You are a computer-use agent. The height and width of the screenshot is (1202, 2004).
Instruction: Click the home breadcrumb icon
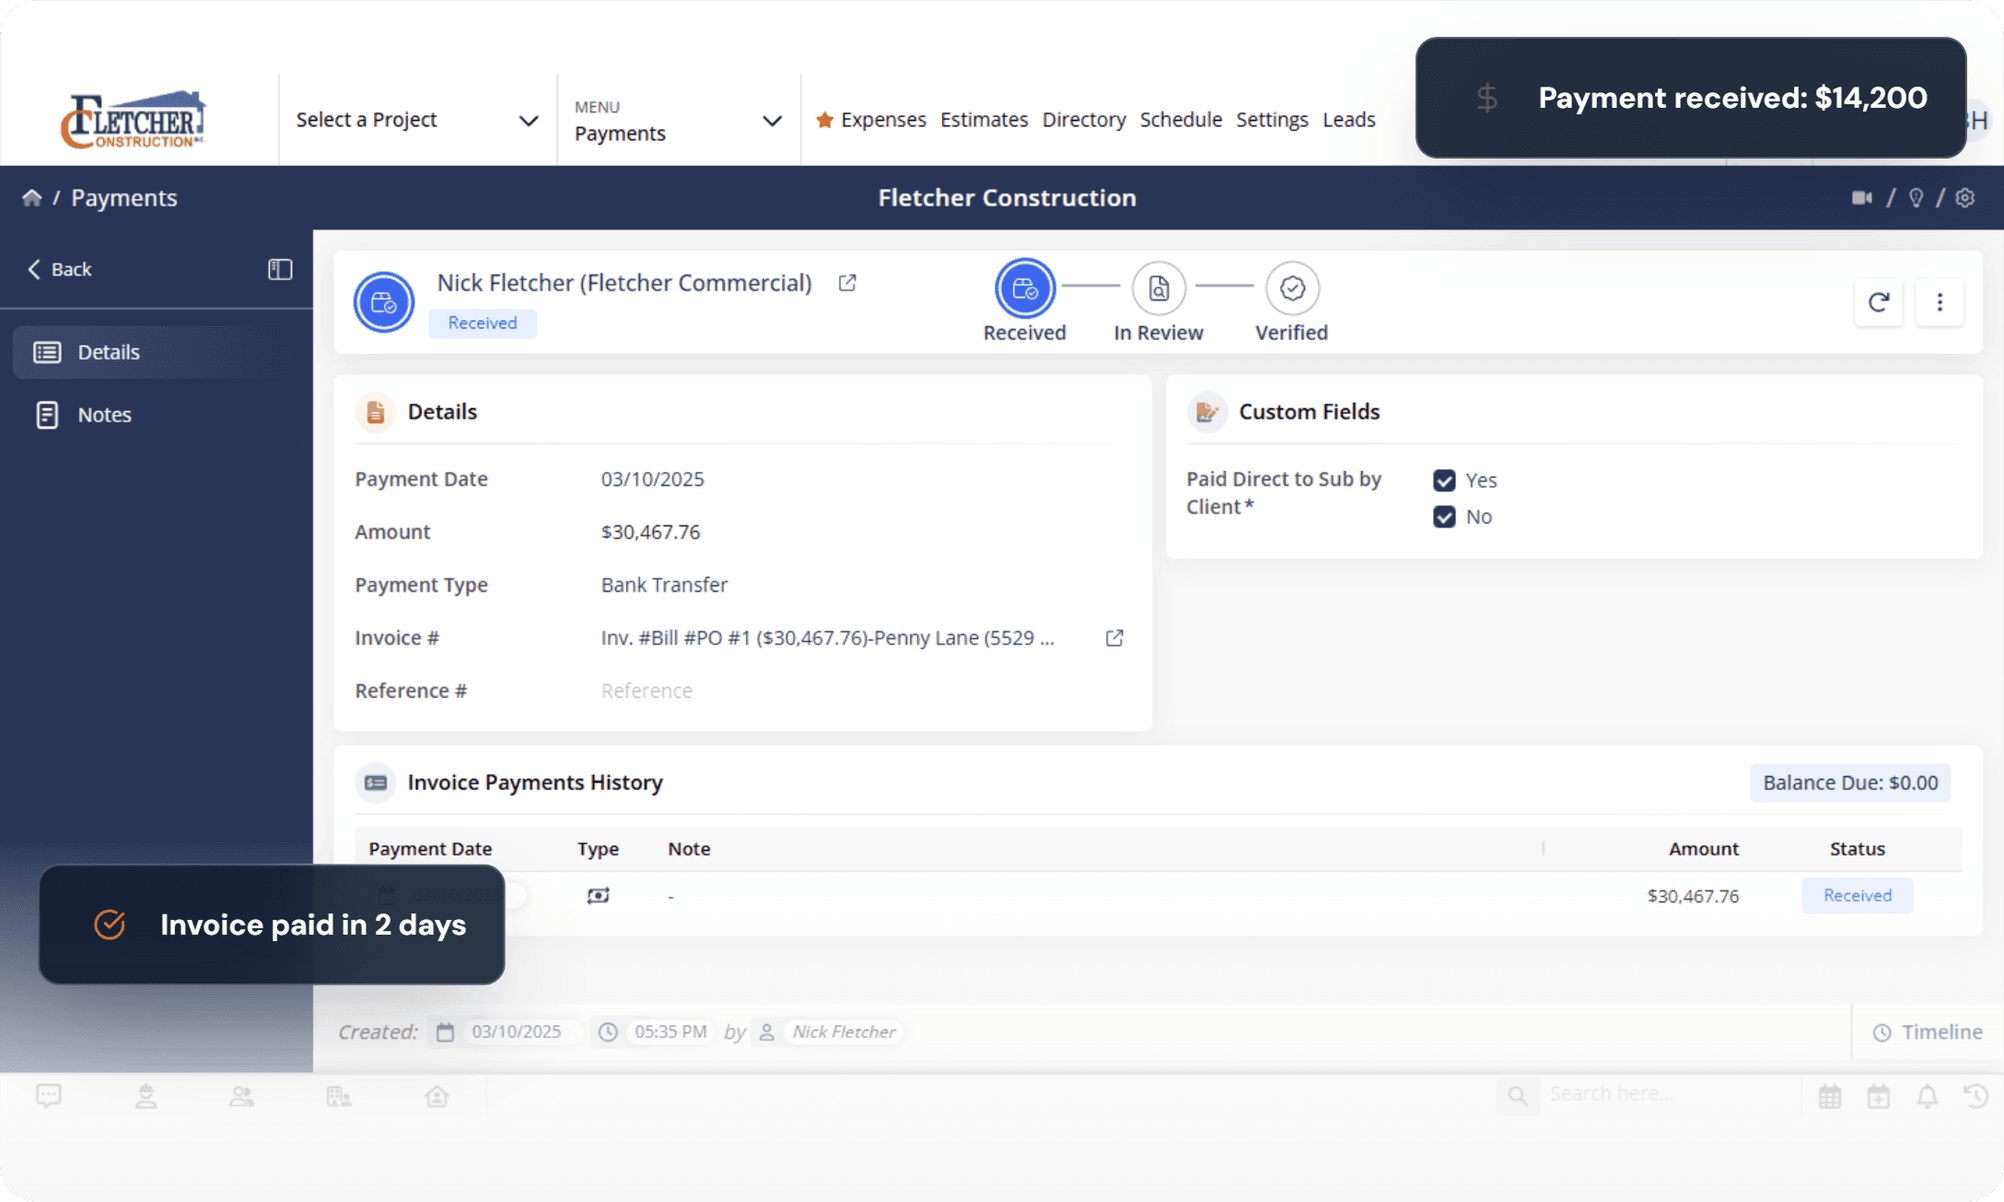[32, 198]
